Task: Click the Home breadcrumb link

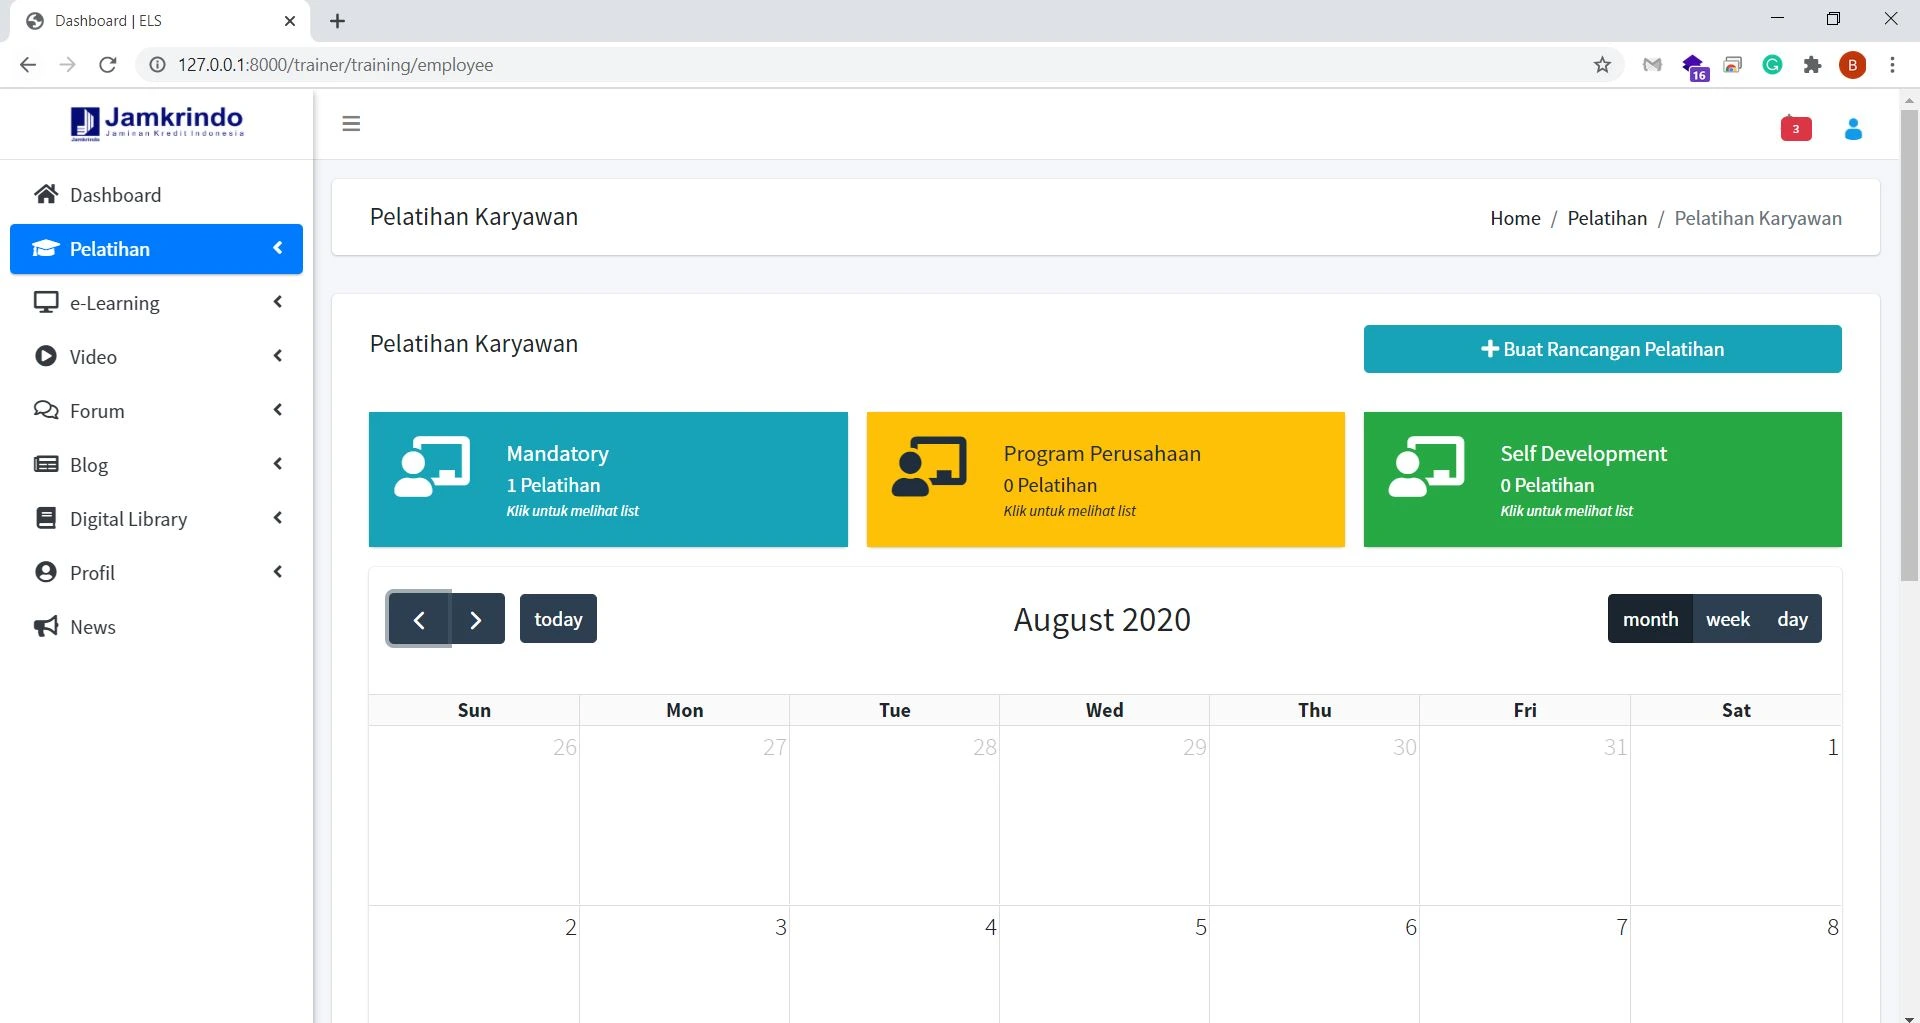Action: click(1515, 218)
